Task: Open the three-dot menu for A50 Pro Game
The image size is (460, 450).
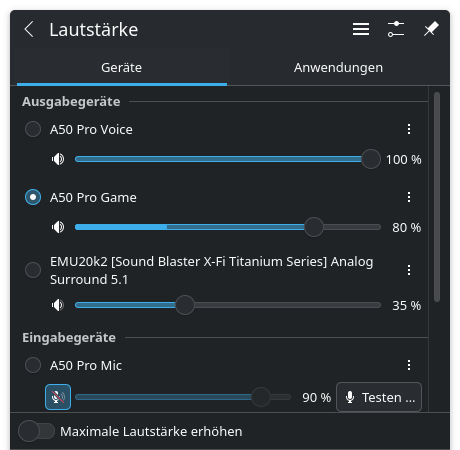Action: click(409, 197)
